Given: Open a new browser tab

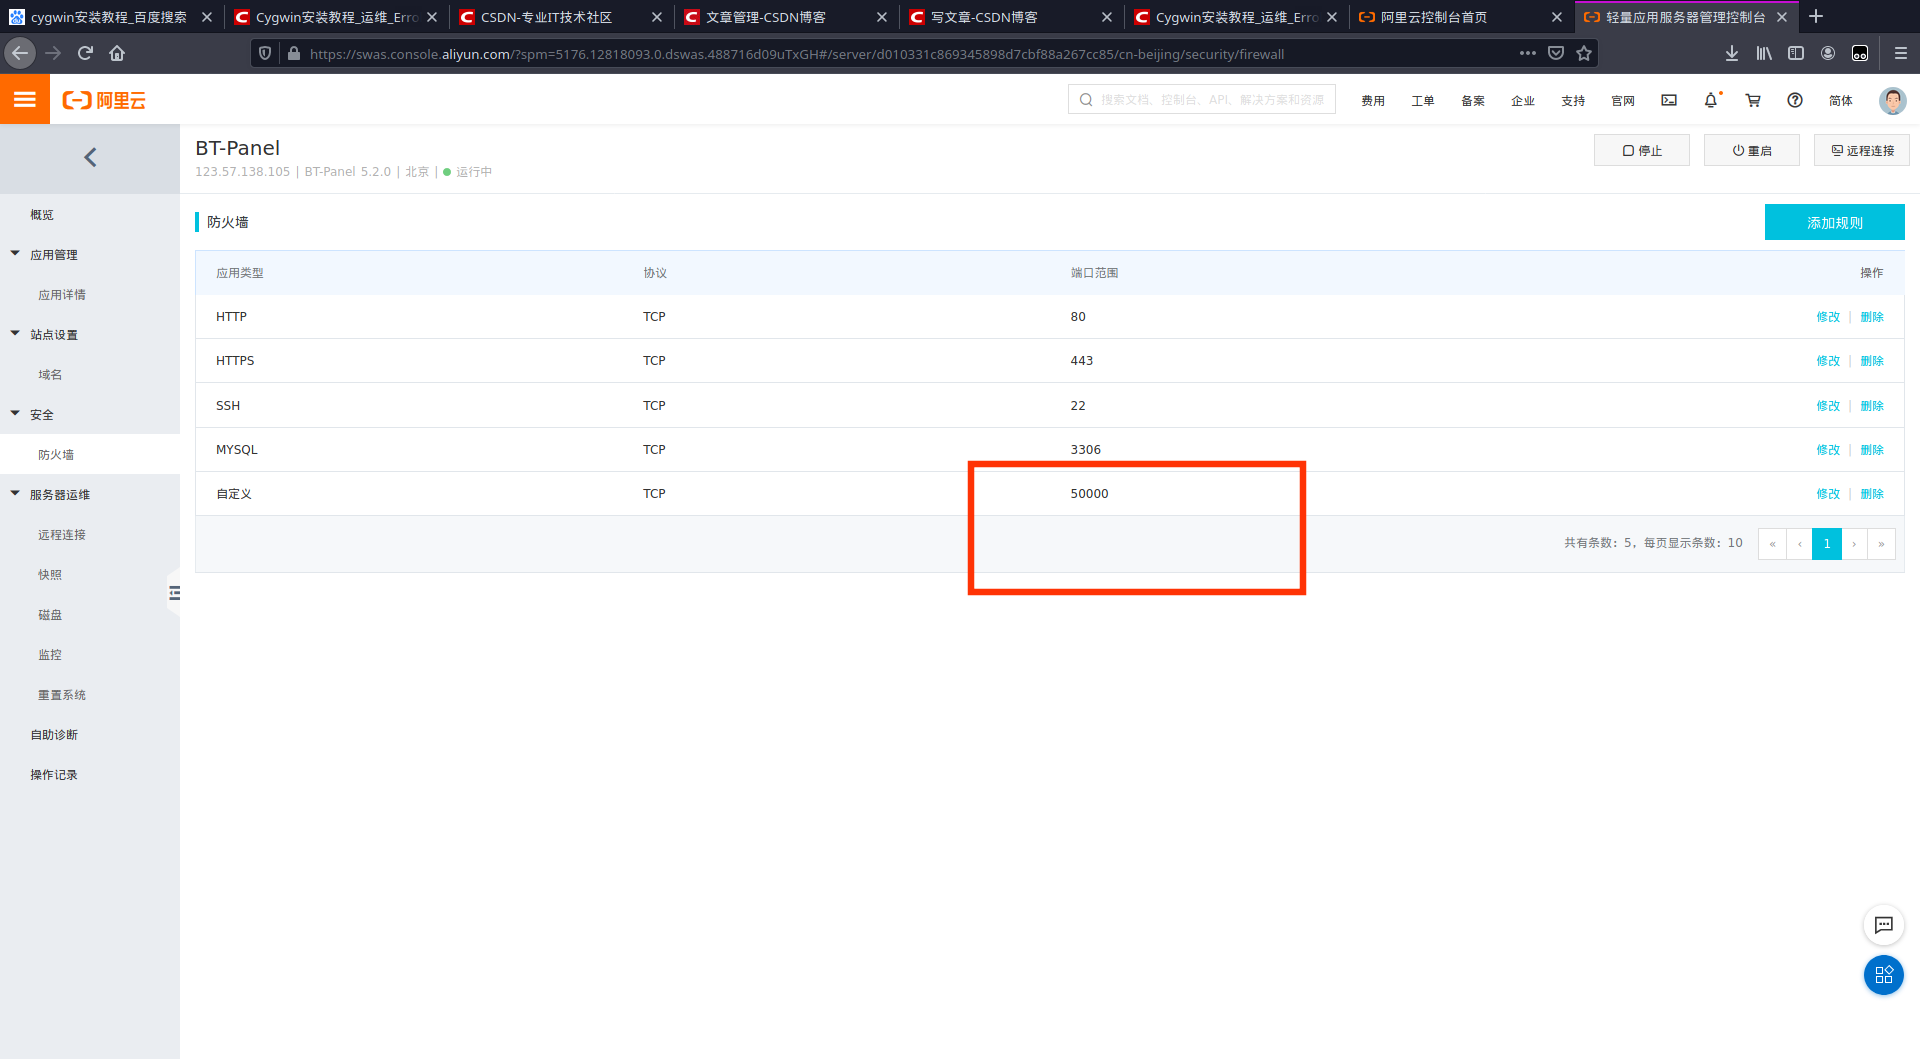Looking at the screenshot, I should click(x=1816, y=17).
